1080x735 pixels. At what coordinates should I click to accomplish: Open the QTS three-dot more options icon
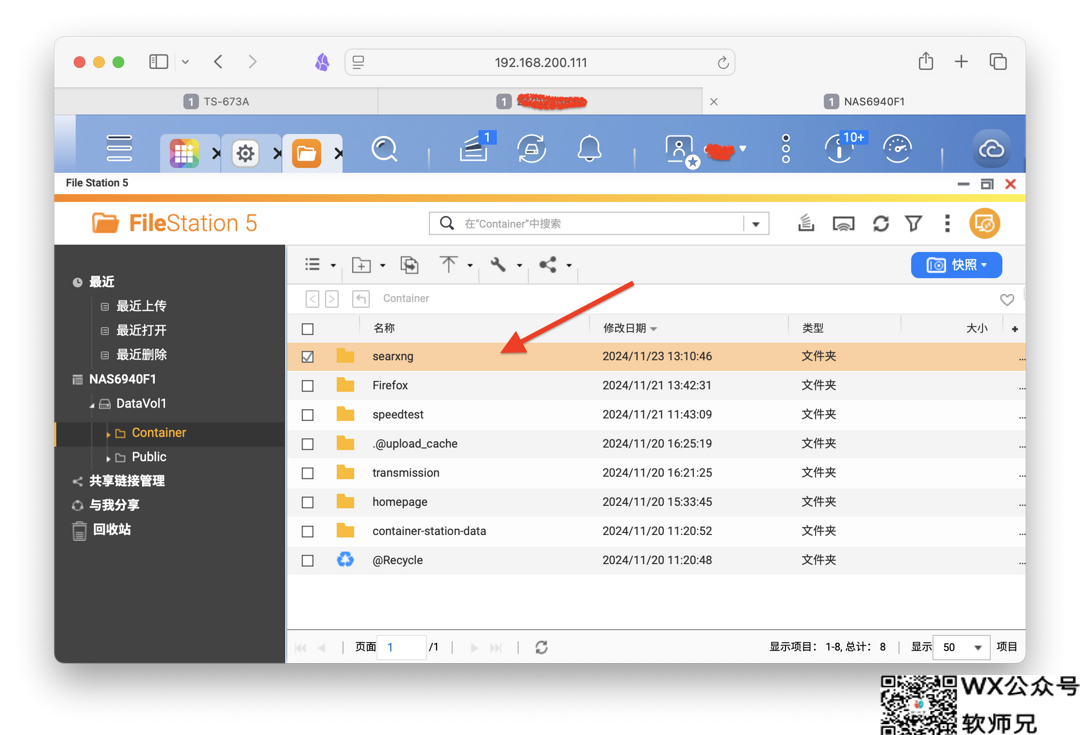point(786,149)
